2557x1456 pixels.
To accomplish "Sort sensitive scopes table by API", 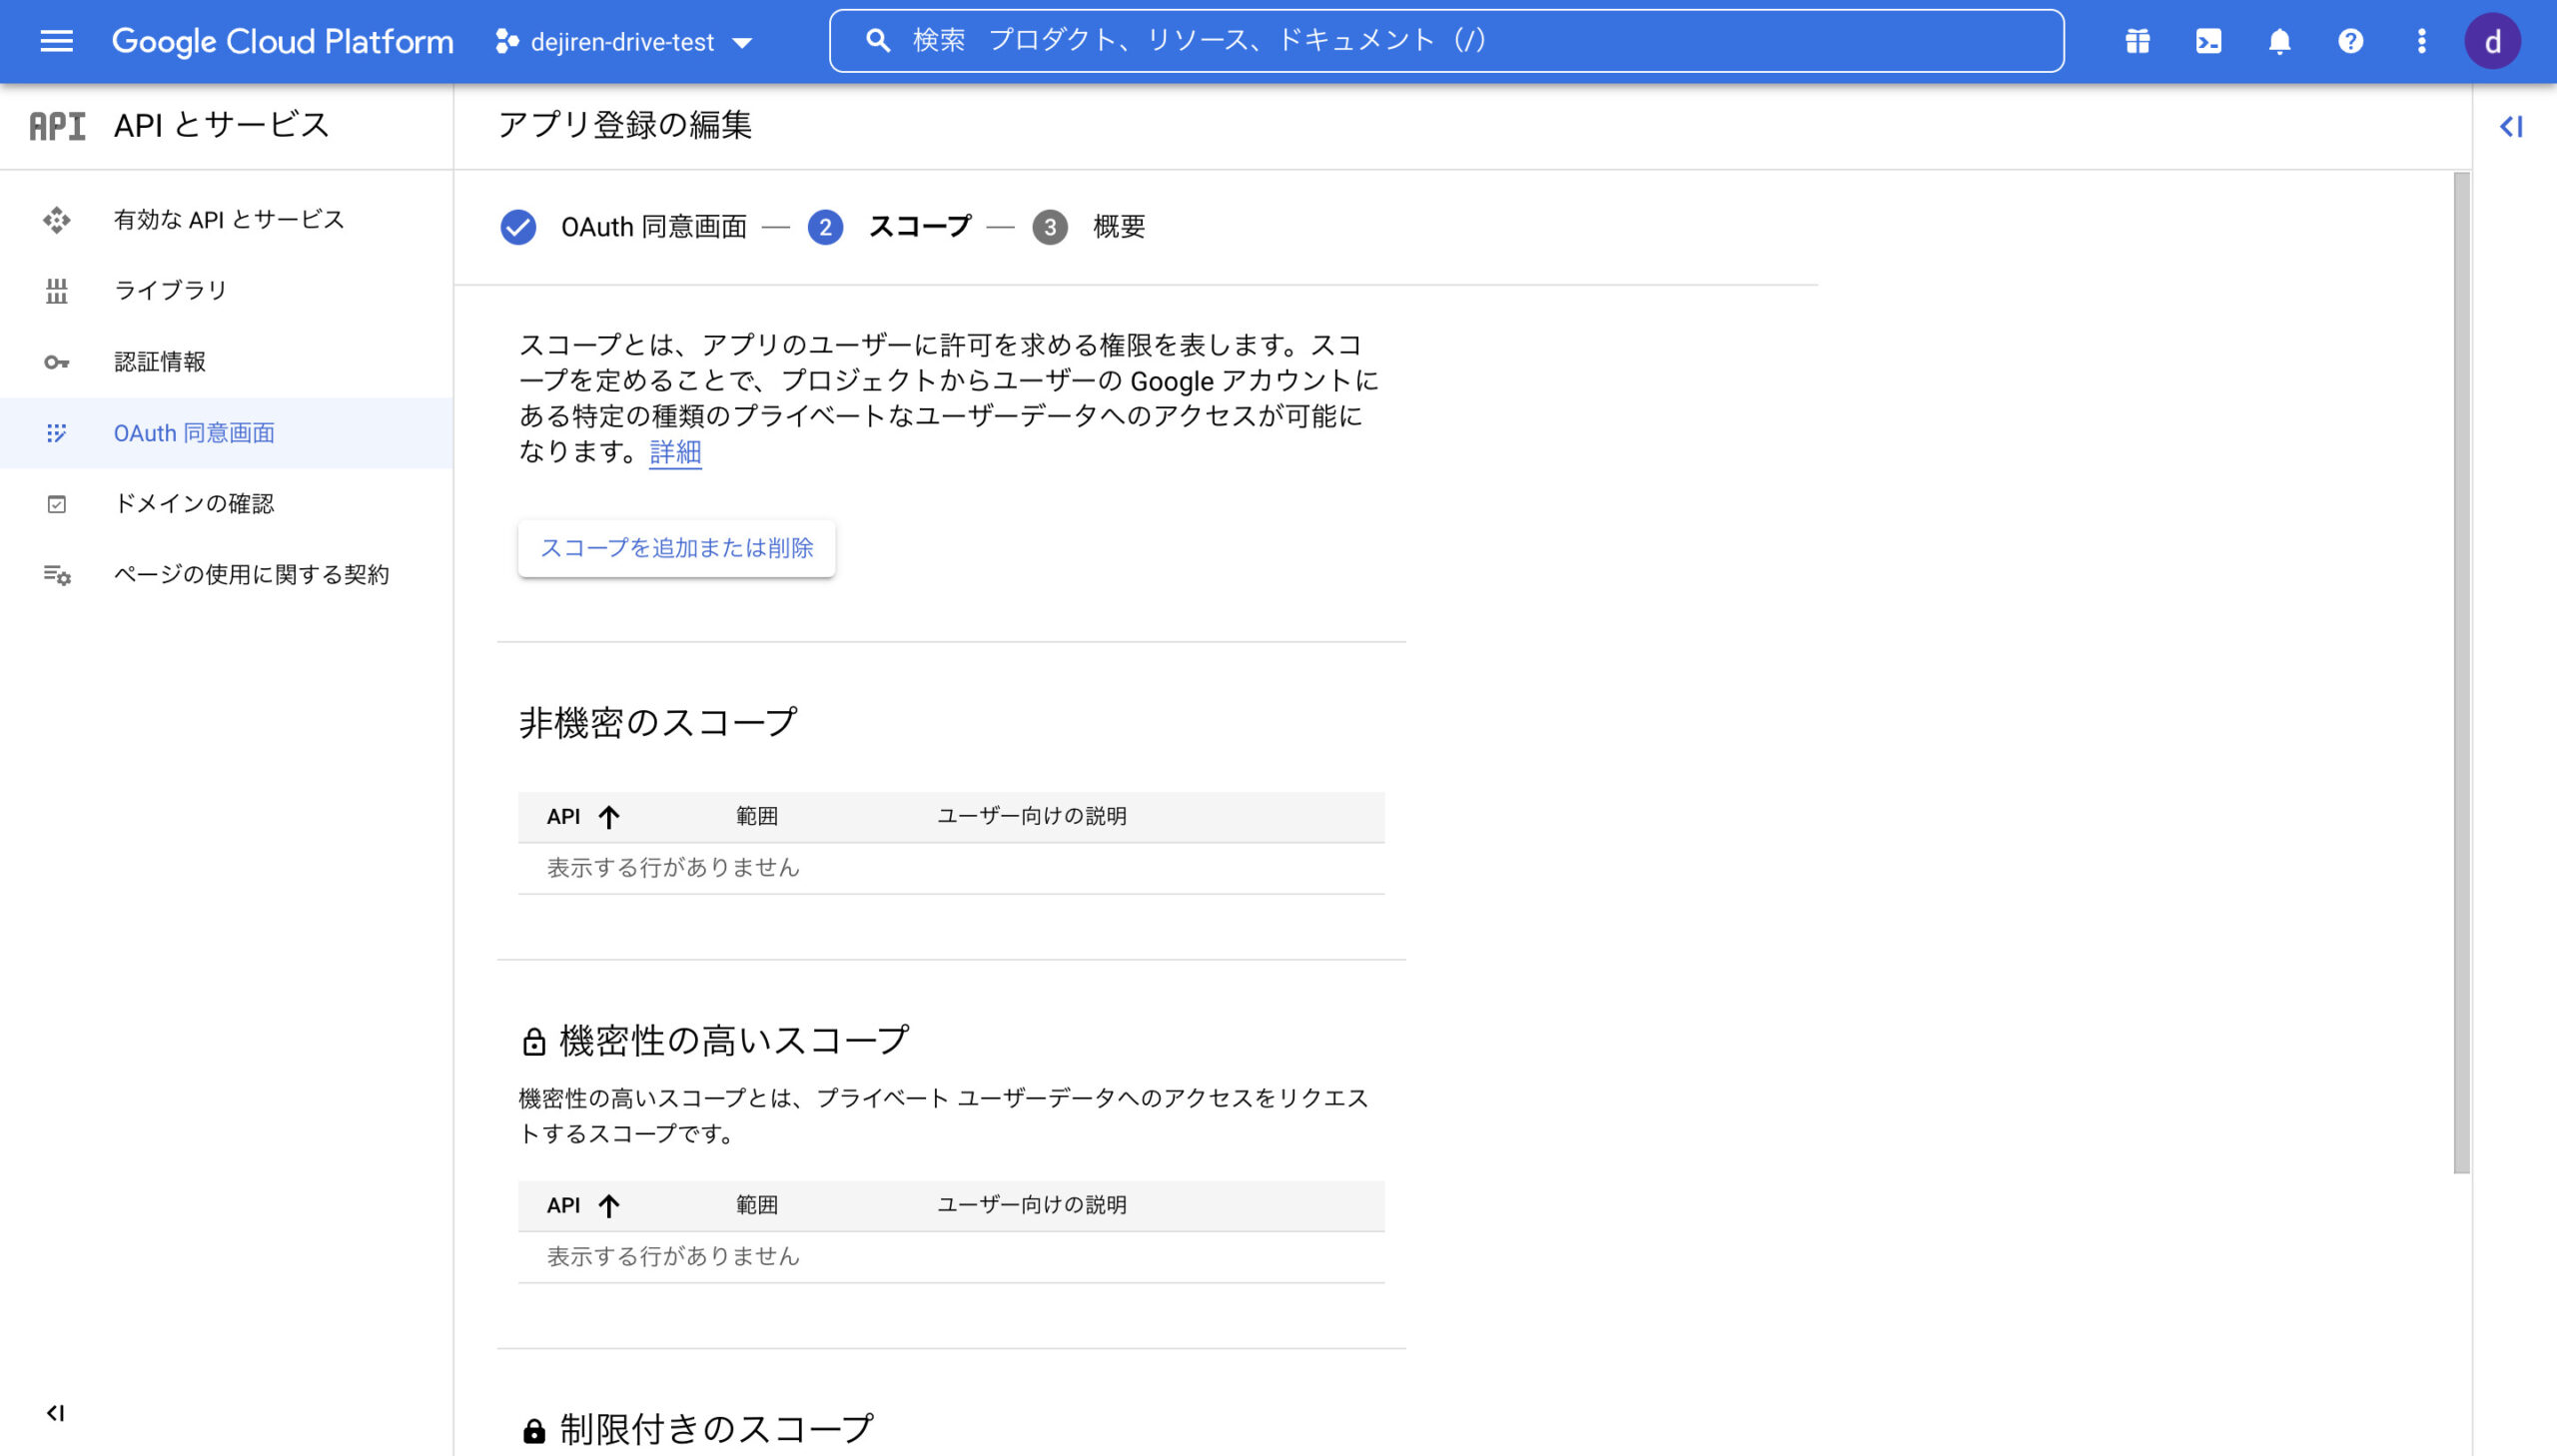I will click(x=583, y=1206).
